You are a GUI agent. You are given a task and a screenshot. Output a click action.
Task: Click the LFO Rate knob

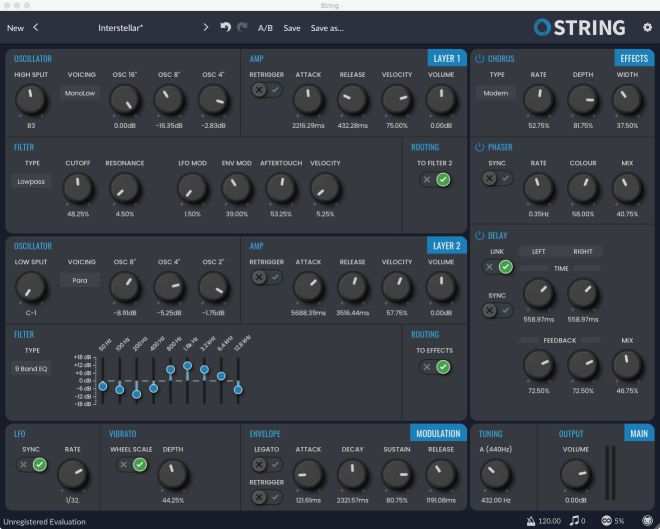72,474
